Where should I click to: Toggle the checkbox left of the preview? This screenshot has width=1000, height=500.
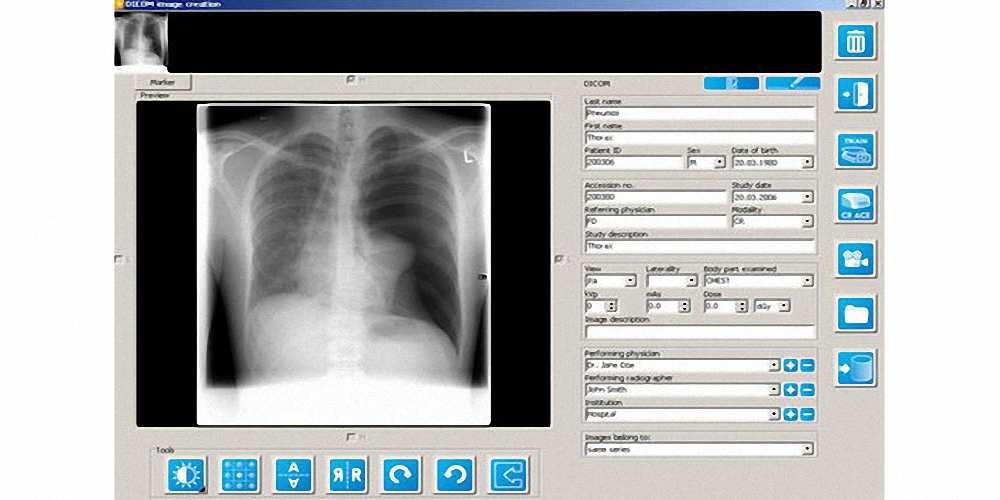tap(119, 259)
